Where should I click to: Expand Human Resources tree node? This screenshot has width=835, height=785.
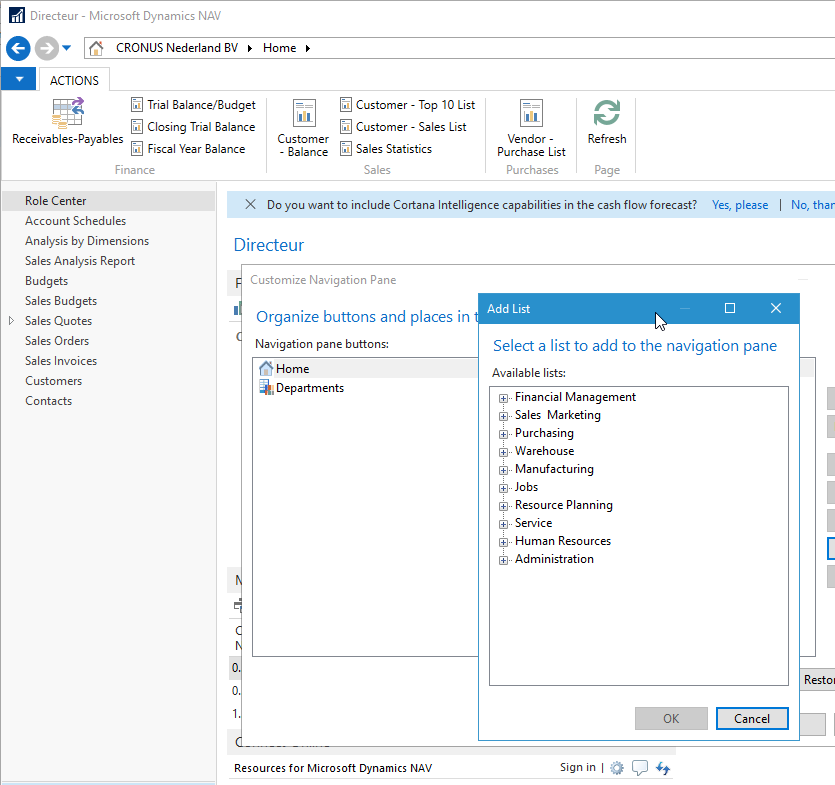point(503,542)
